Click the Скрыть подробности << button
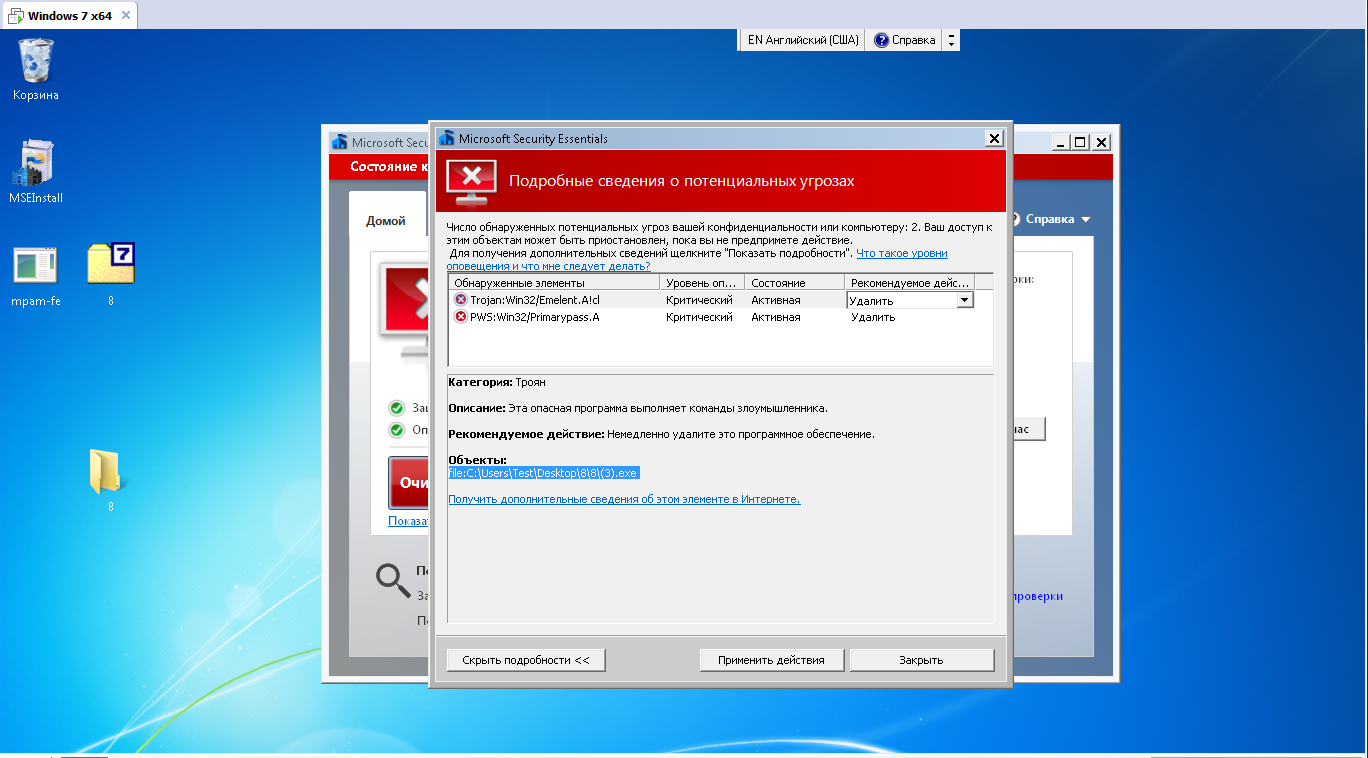The width and height of the screenshot is (1368, 758). coord(526,660)
